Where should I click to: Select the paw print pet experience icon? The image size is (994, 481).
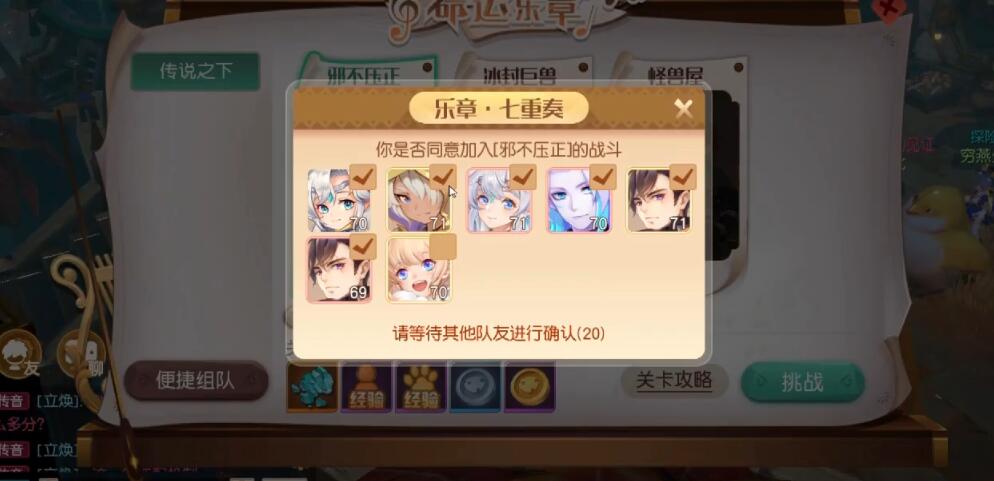421,387
